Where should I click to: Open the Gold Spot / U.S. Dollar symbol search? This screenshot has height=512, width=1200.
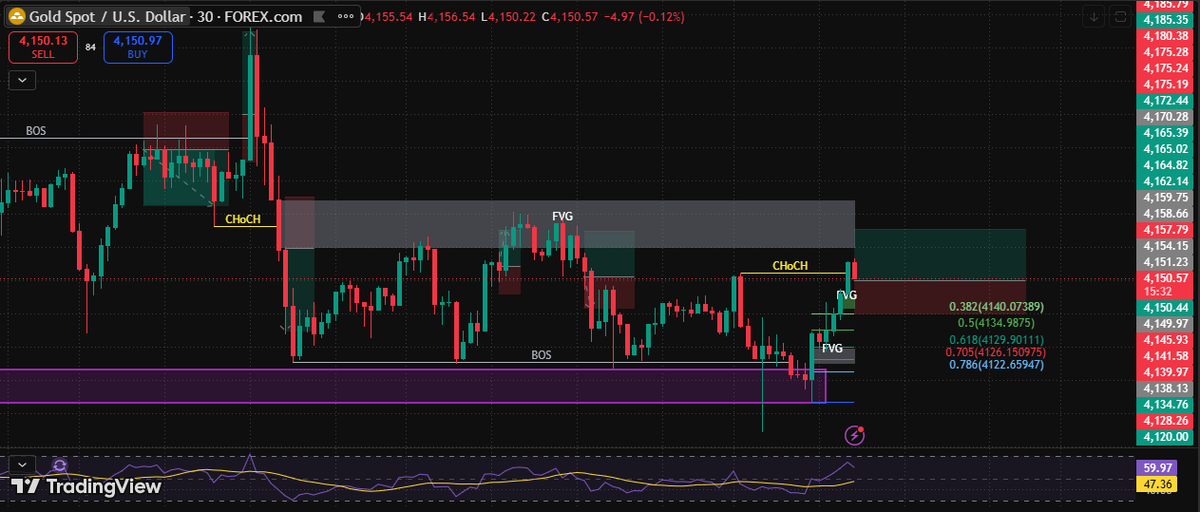[109, 17]
